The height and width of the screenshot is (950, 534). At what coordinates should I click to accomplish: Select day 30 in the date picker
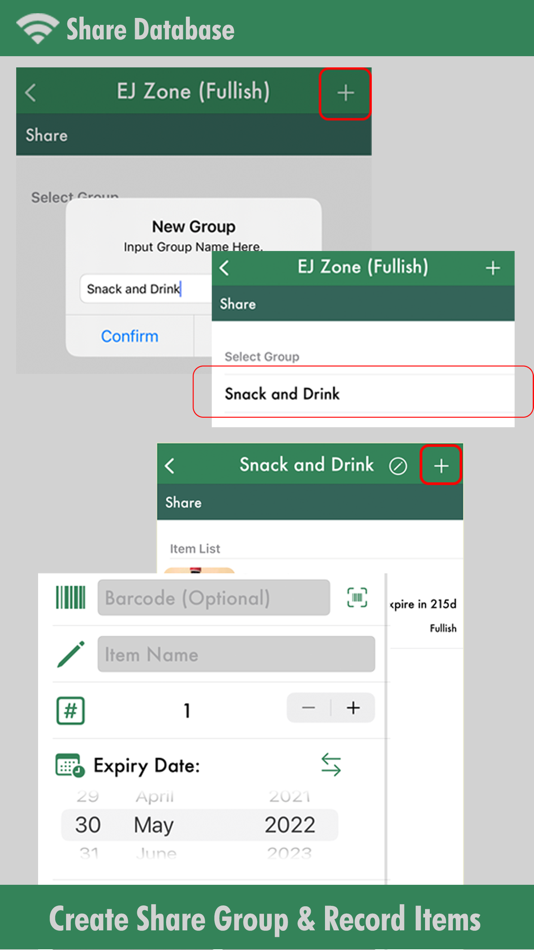88,825
